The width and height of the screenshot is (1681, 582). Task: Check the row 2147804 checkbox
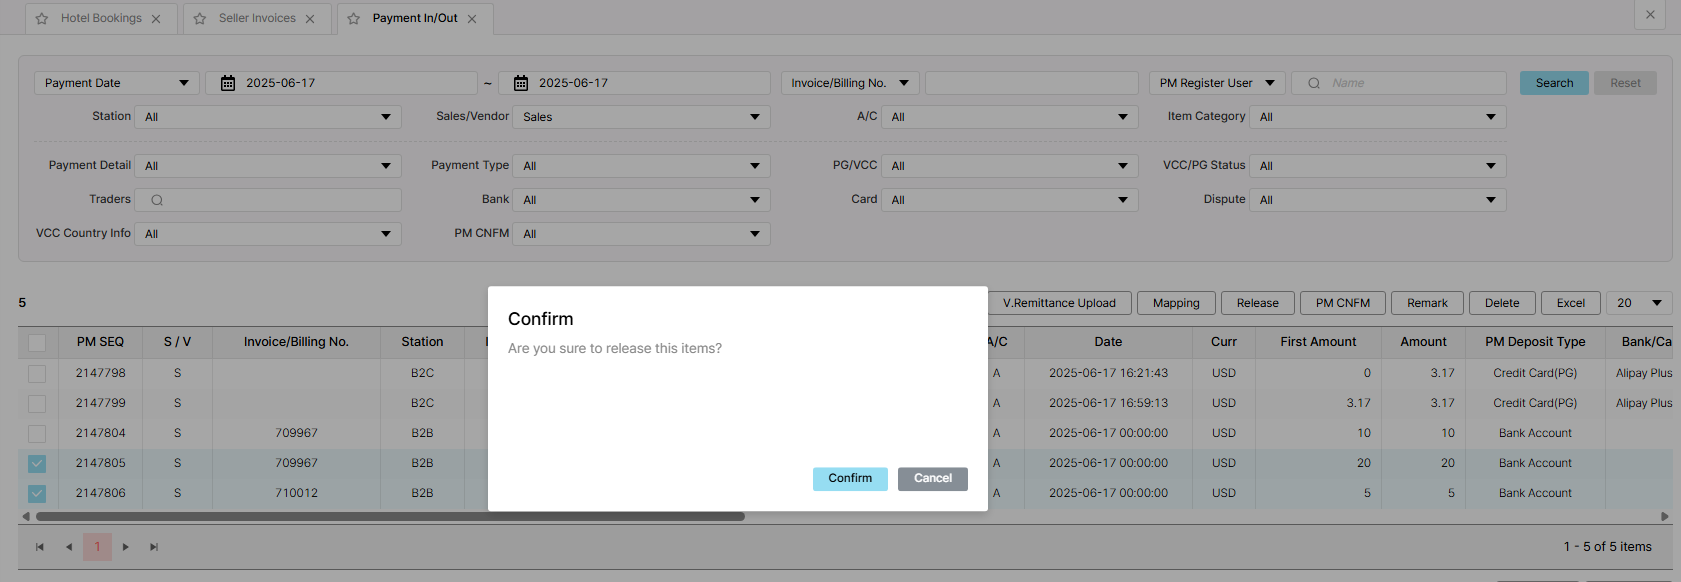click(x=37, y=434)
